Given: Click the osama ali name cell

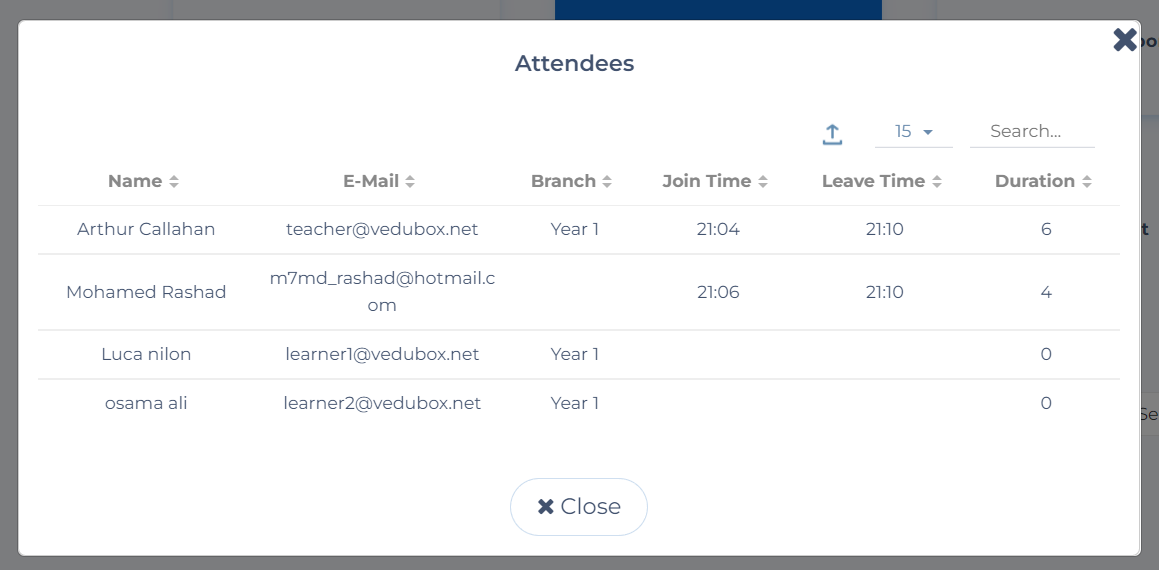Looking at the screenshot, I should click(146, 403).
